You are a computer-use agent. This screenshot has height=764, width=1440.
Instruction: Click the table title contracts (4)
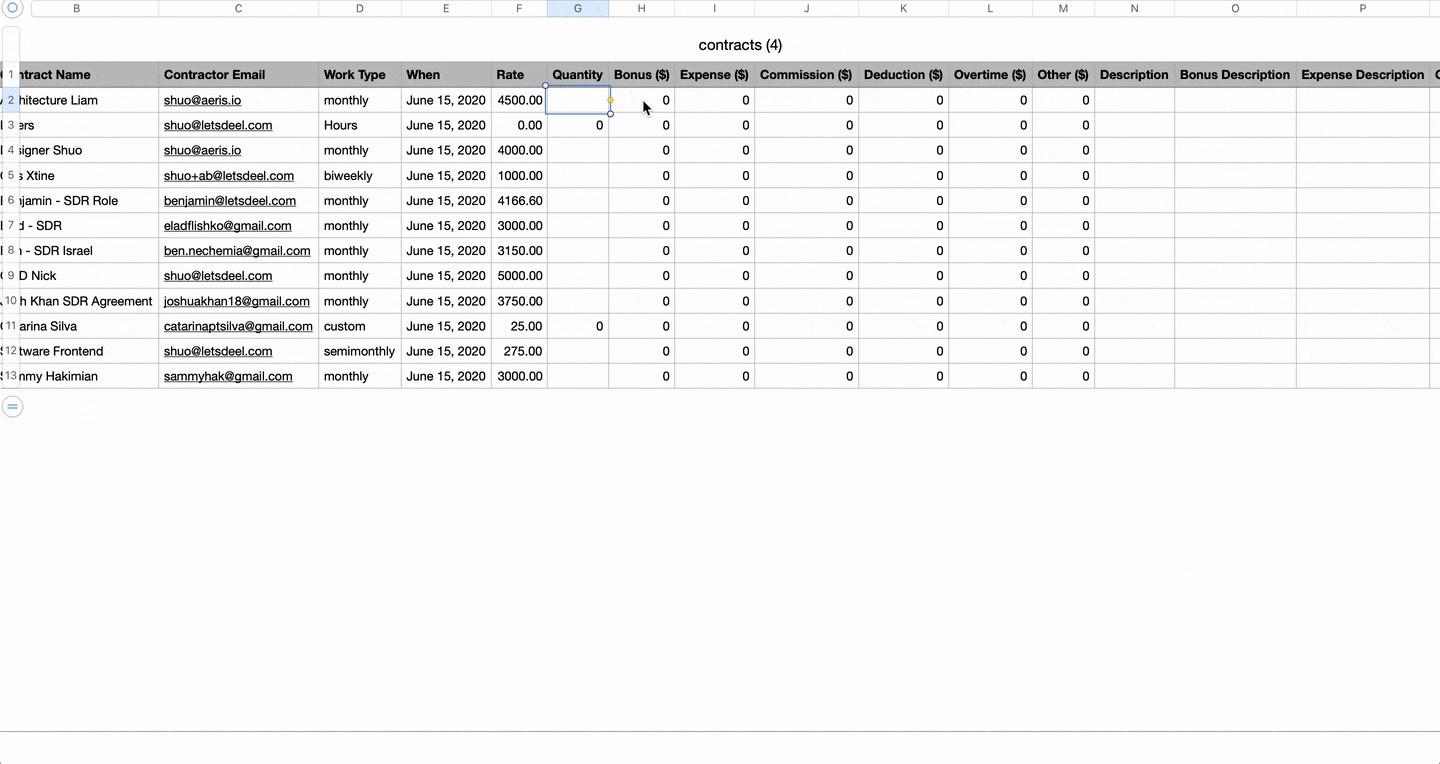pos(740,45)
